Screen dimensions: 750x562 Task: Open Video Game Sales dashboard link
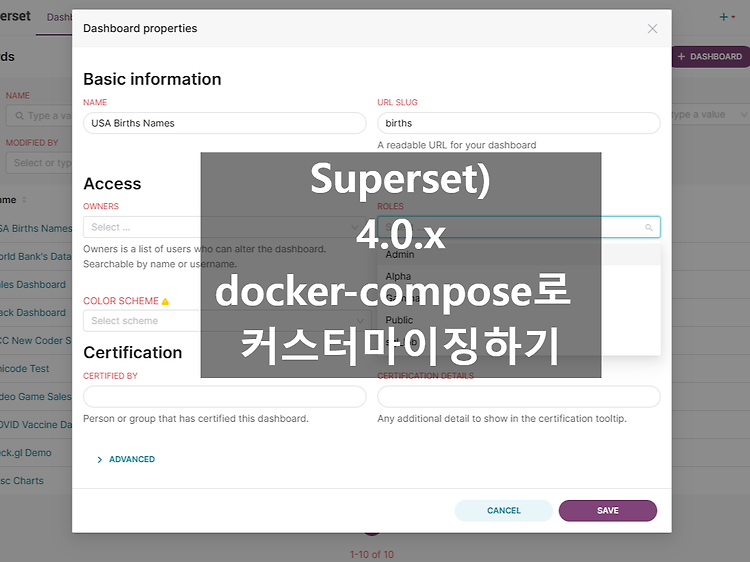[x=35, y=397]
